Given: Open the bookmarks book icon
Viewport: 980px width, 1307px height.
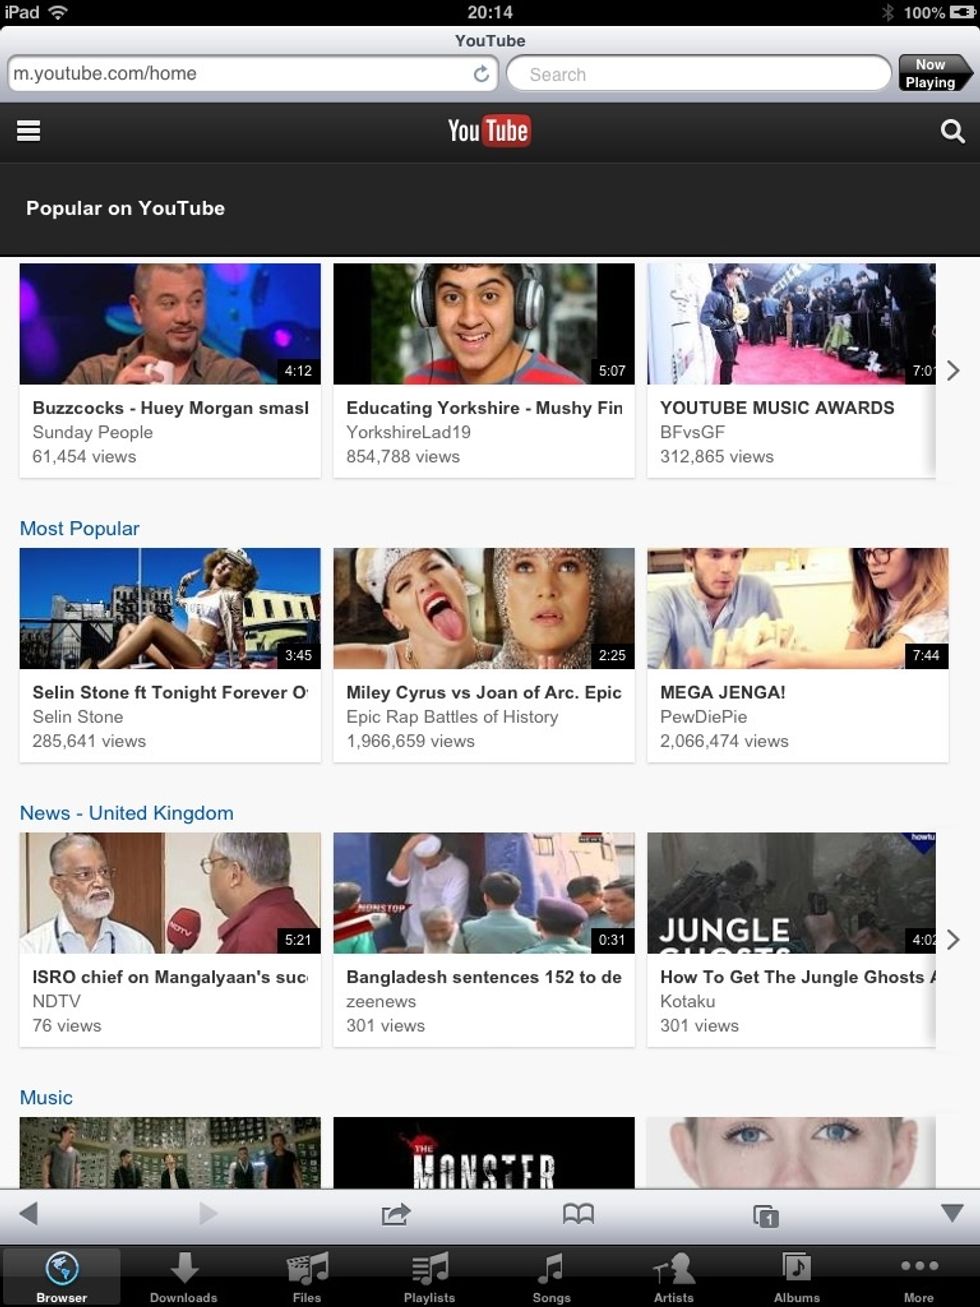Looking at the screenshot, I should (578, 1214).
